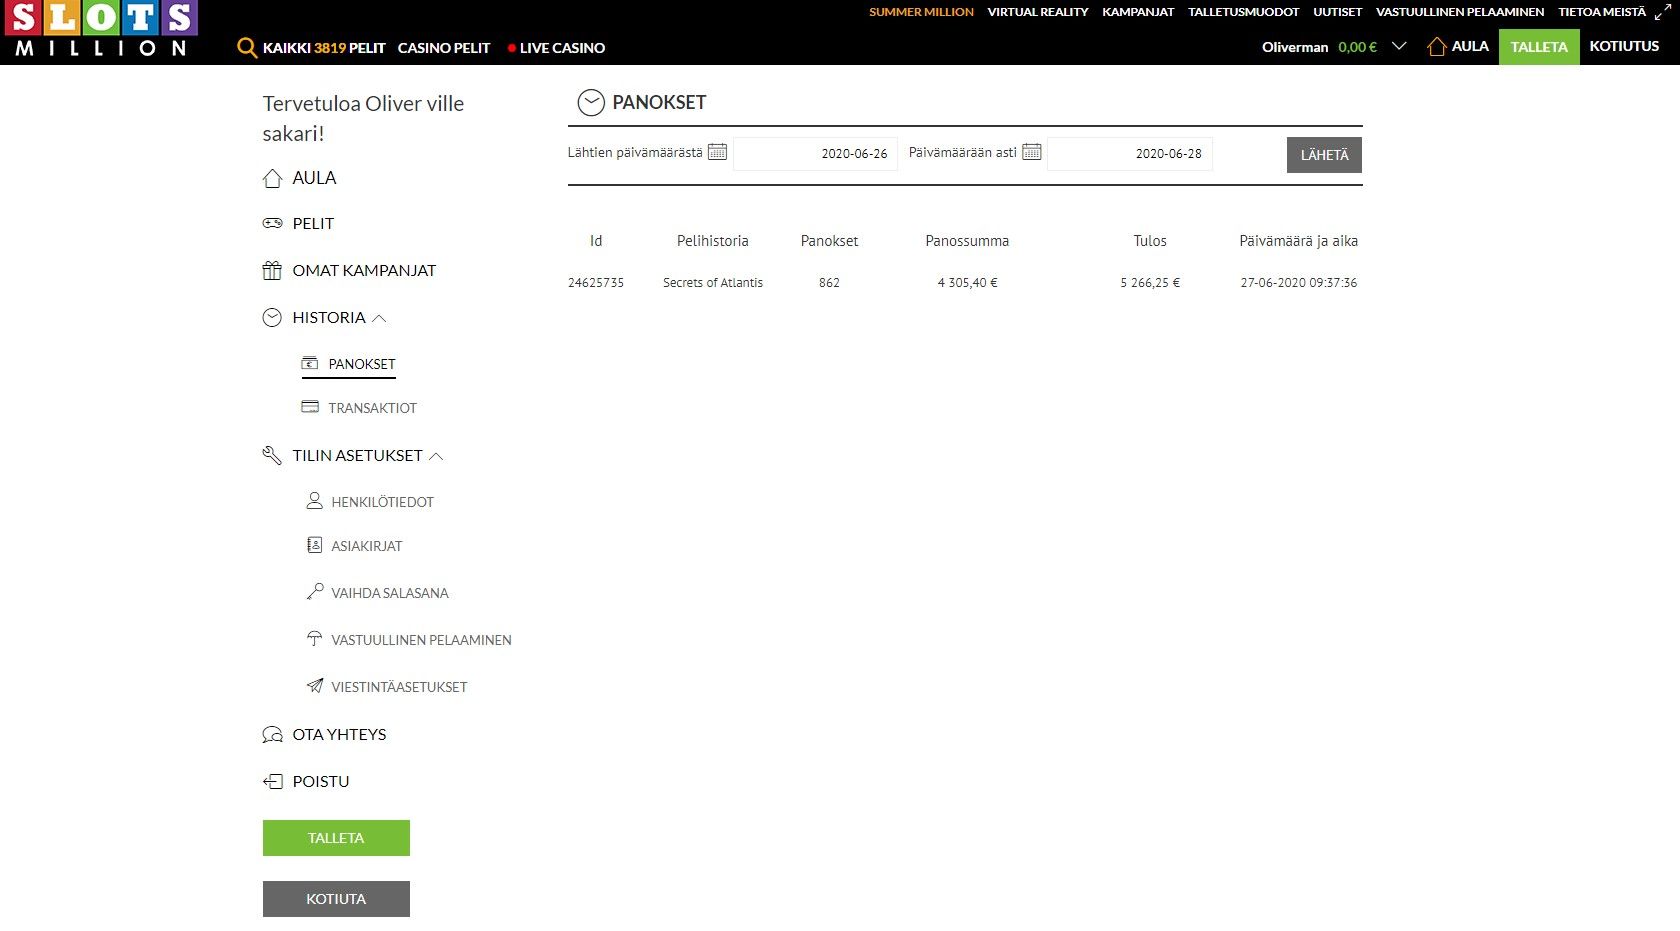1680x931 pixels.
Task: Click the POISTU logout link
Action: (x=321, y=781)
